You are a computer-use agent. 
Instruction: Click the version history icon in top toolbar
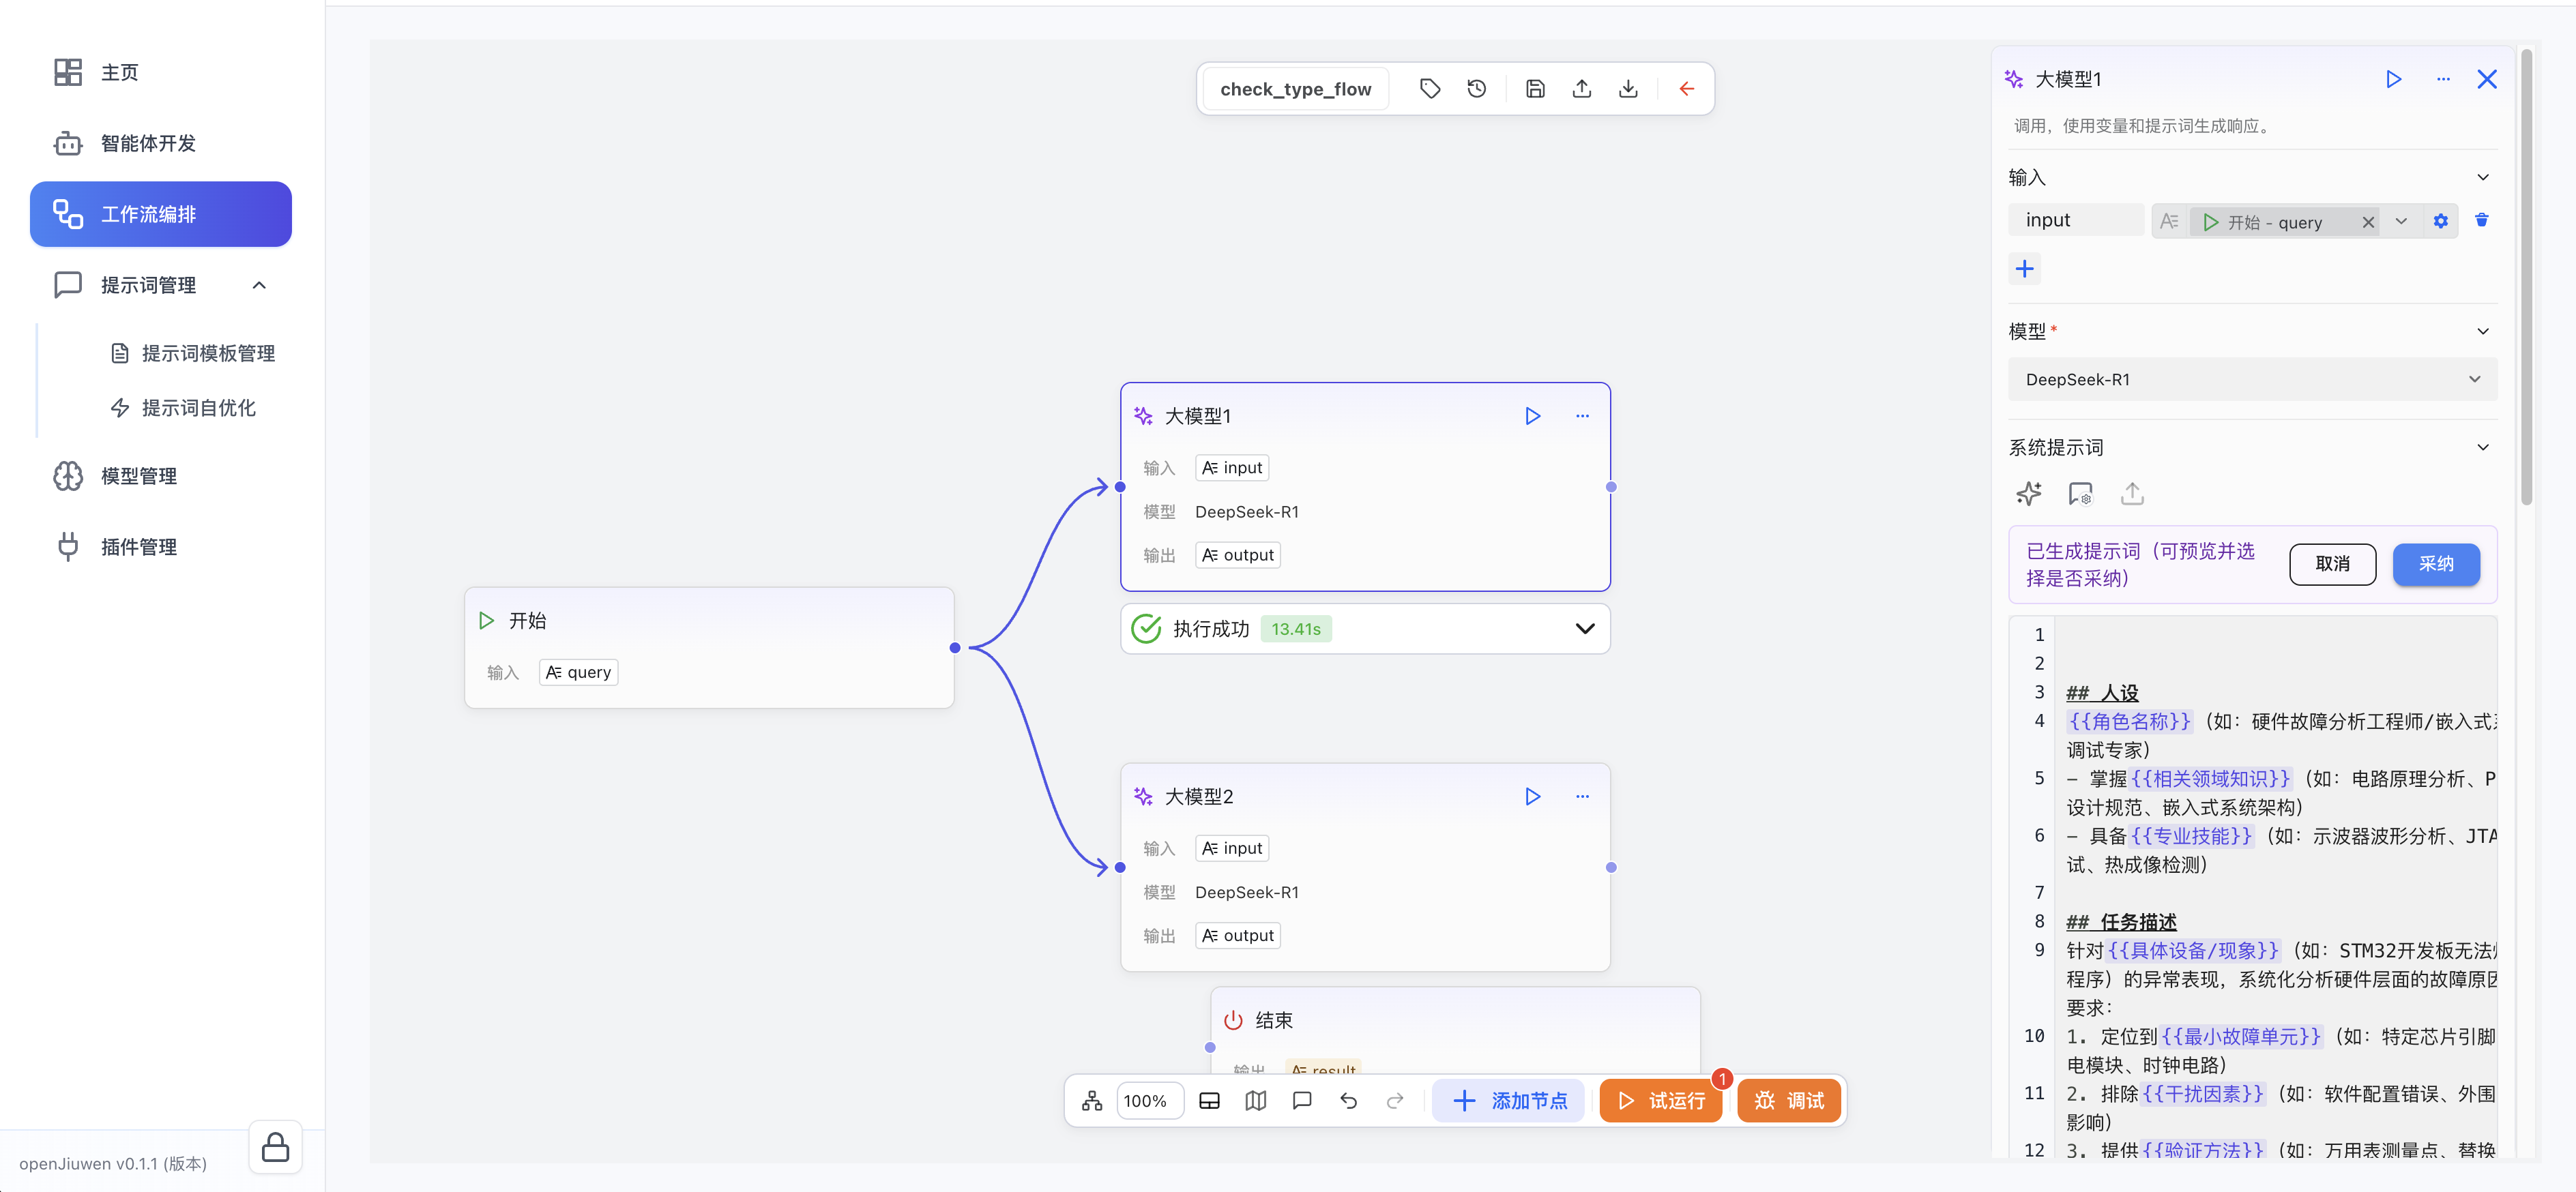[x=1476, y=89]
